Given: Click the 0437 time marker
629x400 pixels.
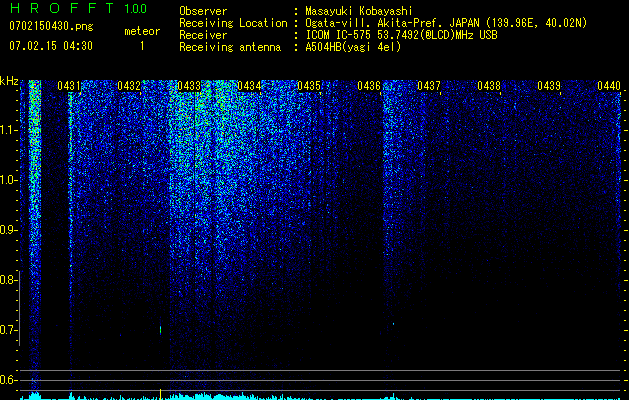Looking at the screenshot, I should pyautogui.click(x=429, y=86).
